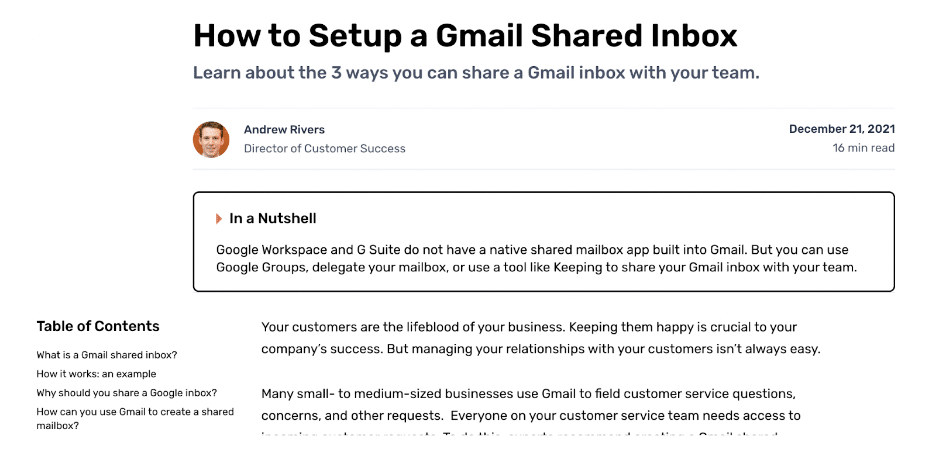Go to "Why should you share a Google inbox?"
934x456 pixels.
click(126, 393)
